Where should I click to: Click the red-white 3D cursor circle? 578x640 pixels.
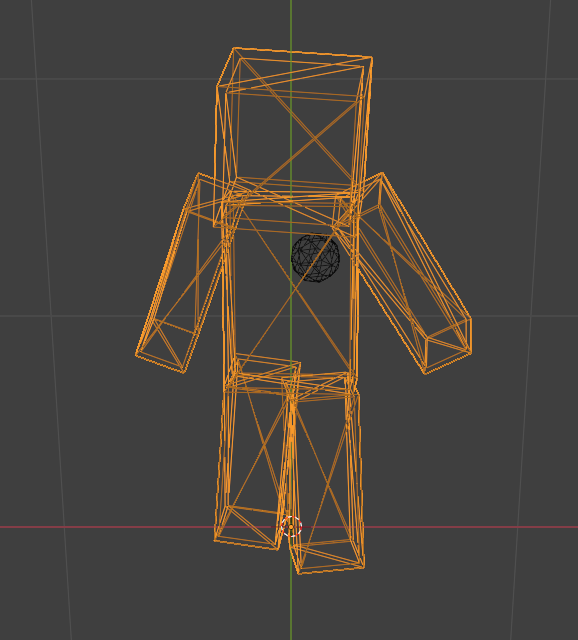291,527
